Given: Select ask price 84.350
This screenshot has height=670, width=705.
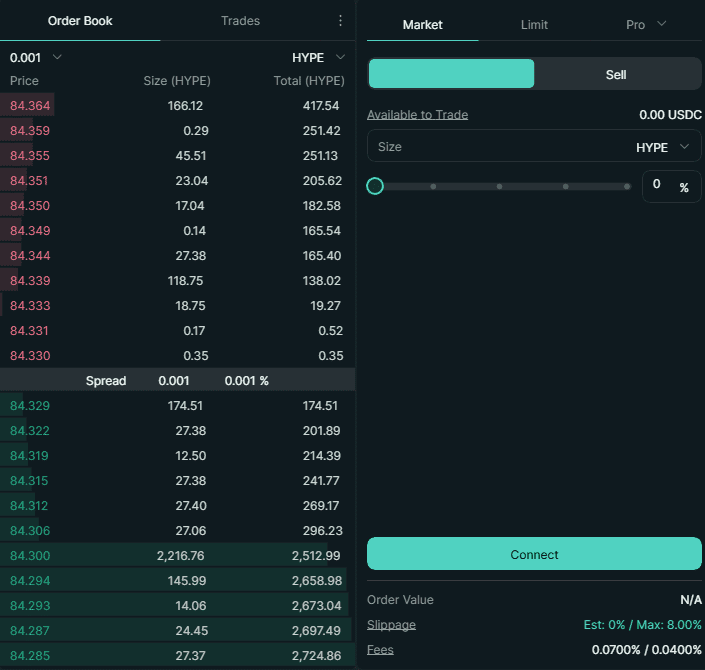Looking at the screenshot, I should [30, 205].
